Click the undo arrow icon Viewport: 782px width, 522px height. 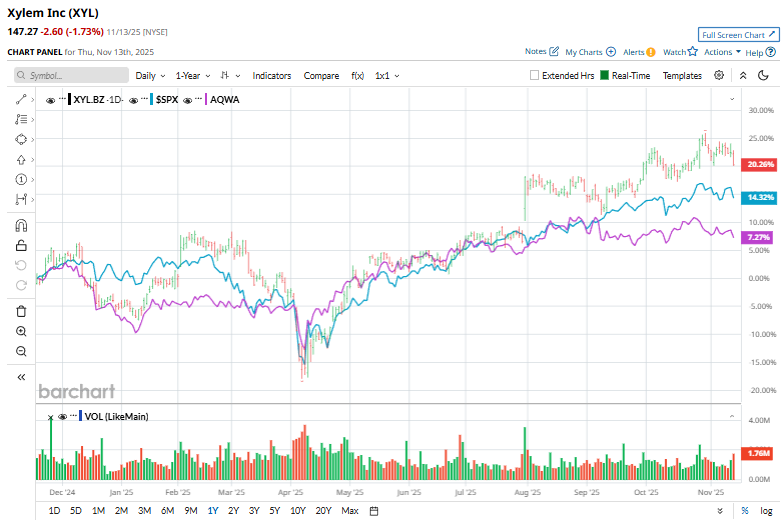click(x=21, y=265)
